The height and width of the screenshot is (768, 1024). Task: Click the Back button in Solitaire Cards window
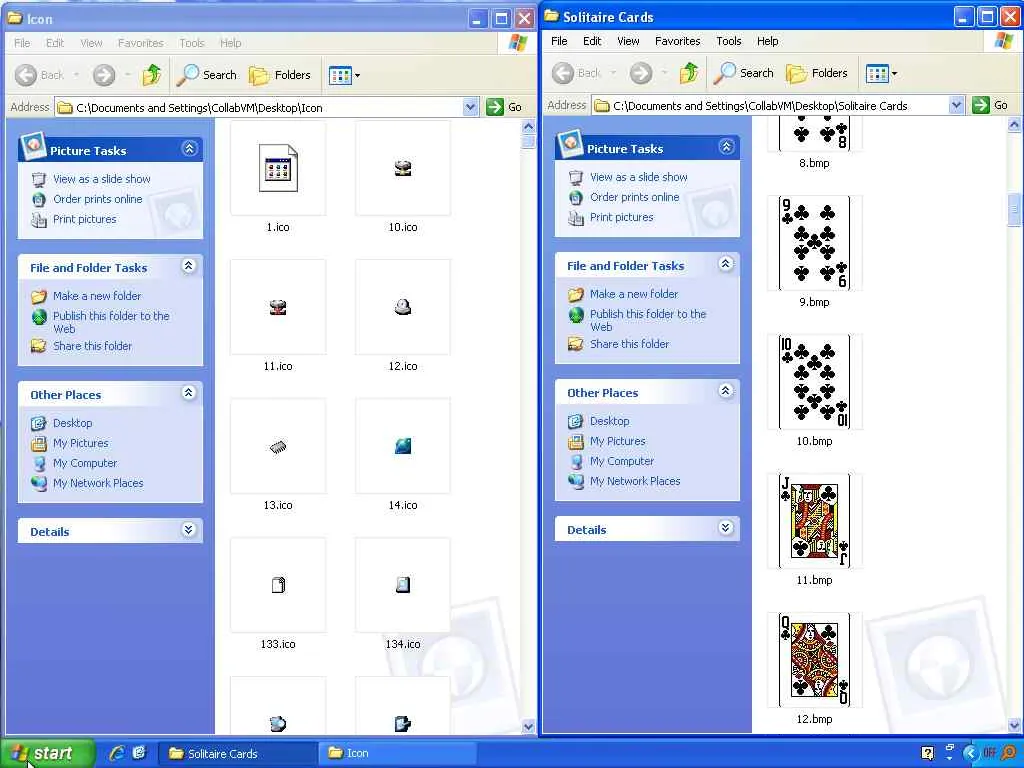576,73
